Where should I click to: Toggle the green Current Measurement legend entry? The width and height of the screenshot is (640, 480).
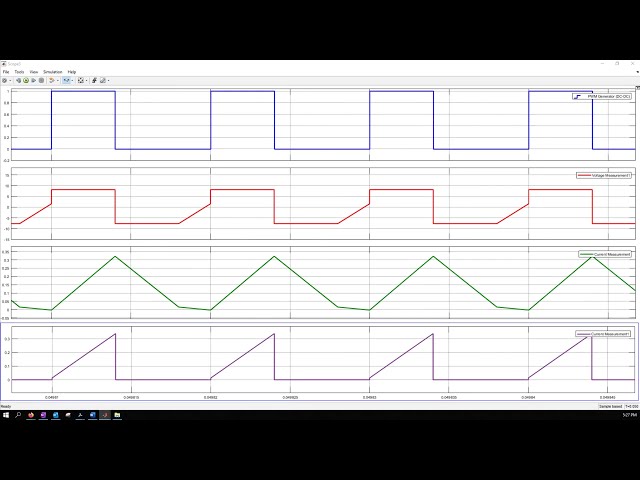605,254
